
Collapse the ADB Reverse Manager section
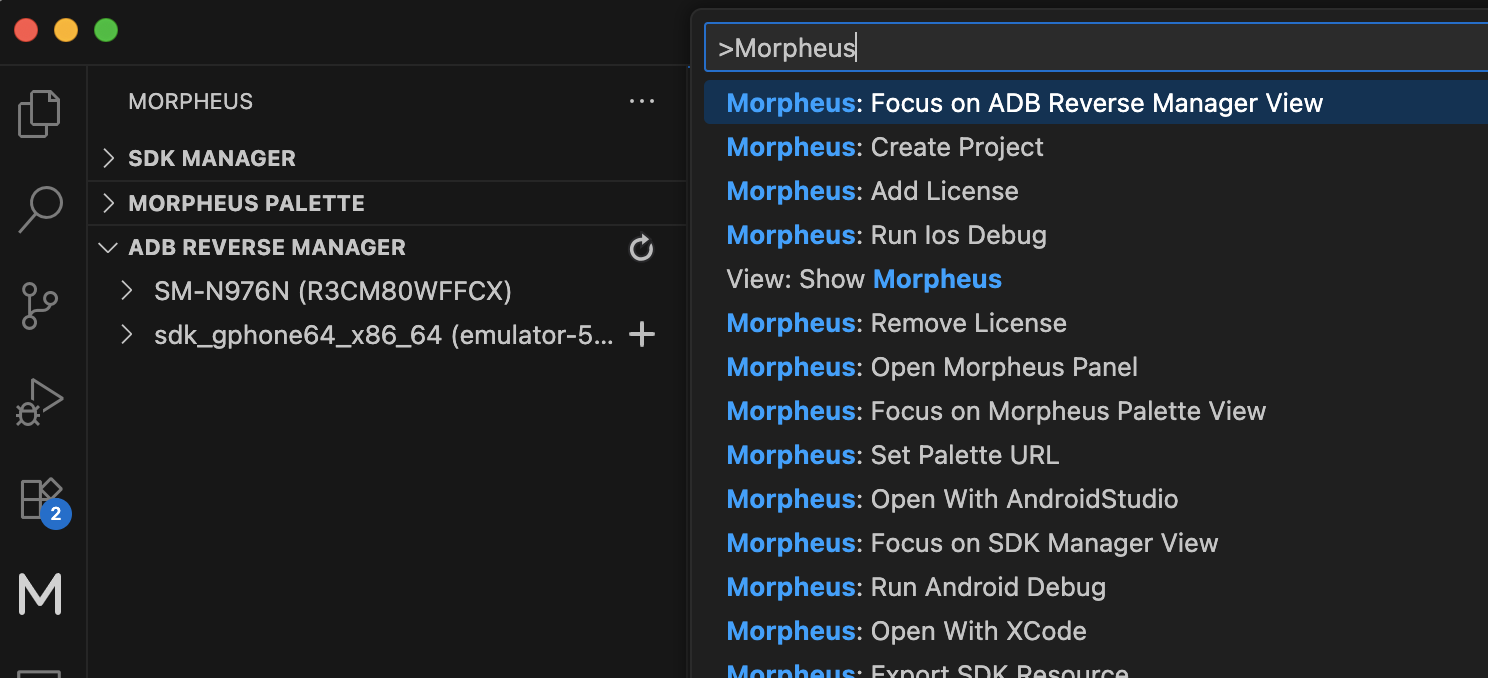pyautogui.click(x=109, y=247)
